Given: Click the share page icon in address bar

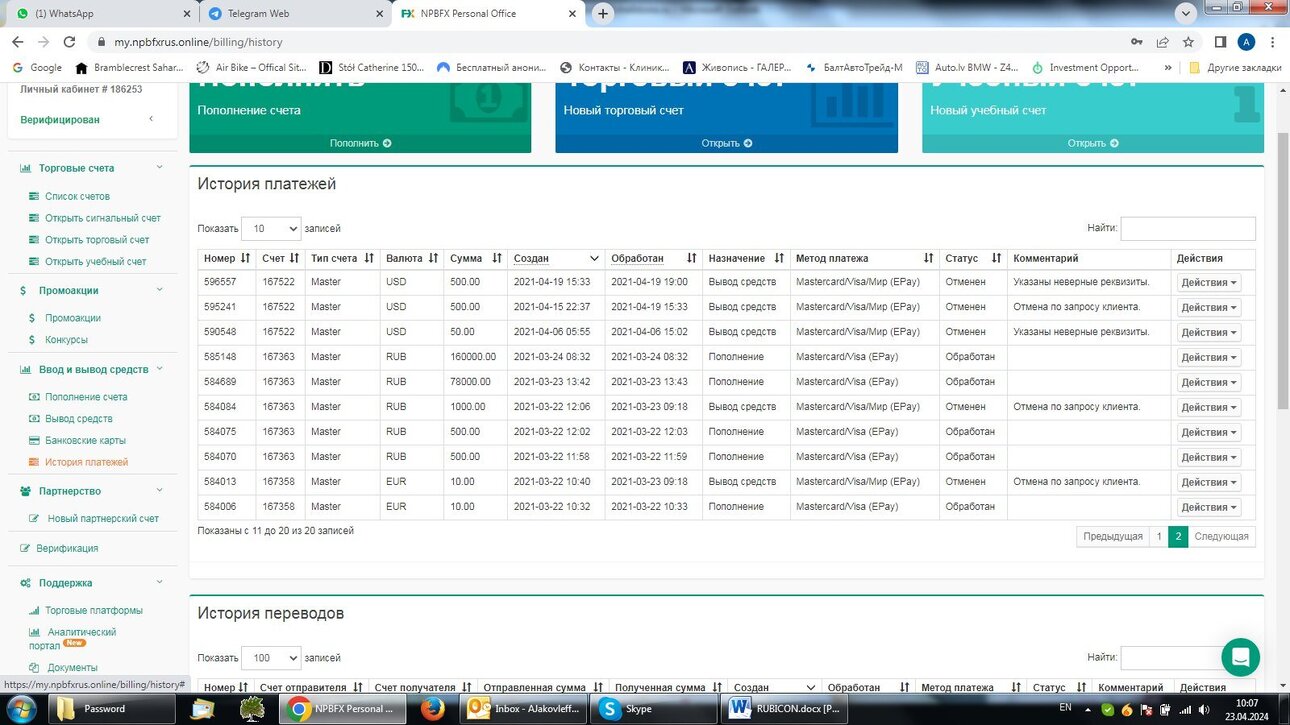Looking at the screenshot, I should pos(1162,42).
